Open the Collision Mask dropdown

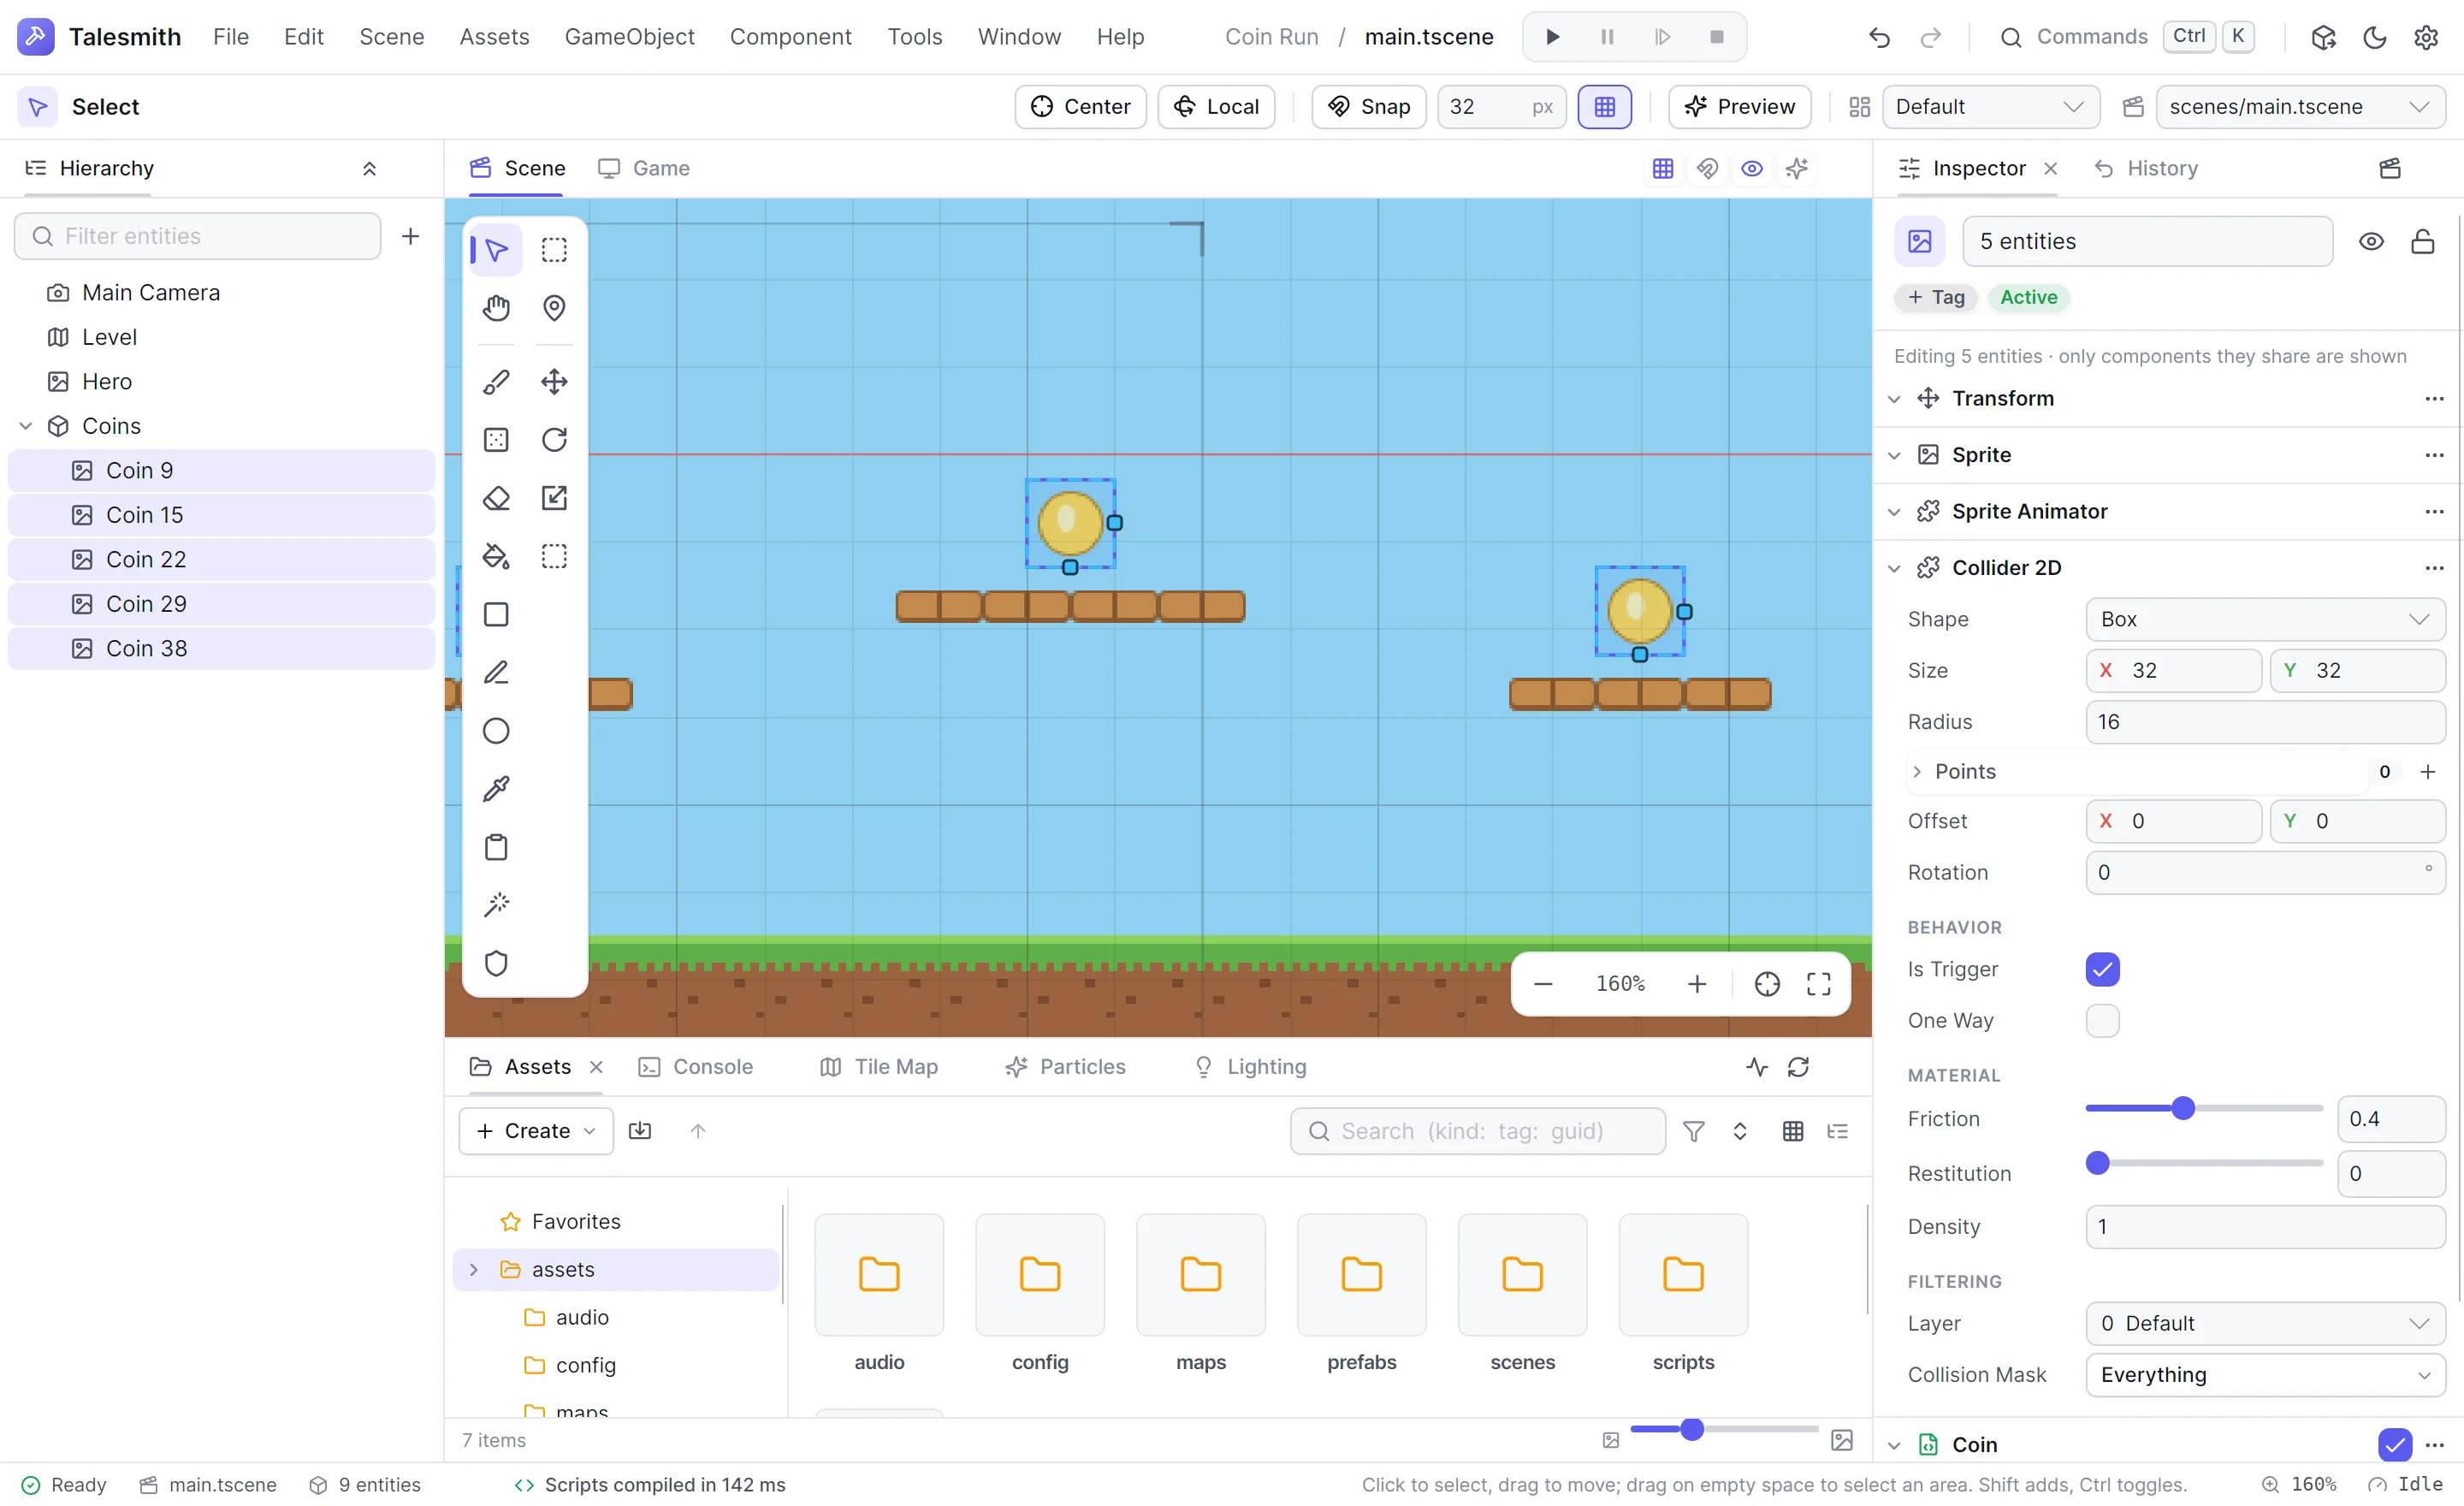2265,1374
